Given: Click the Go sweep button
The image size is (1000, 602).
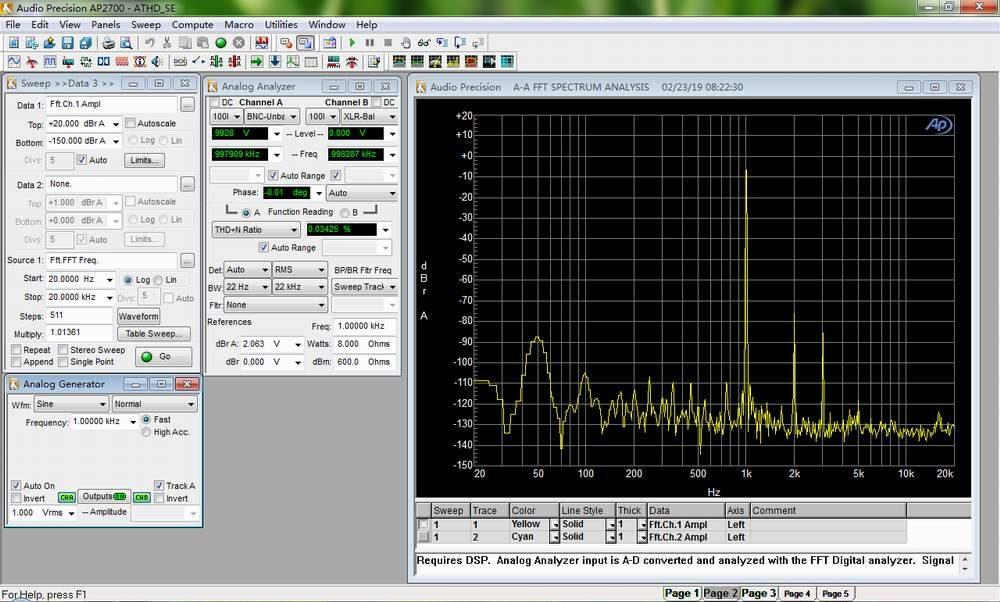Looking at the screenshot, I should tap(163, 356).
